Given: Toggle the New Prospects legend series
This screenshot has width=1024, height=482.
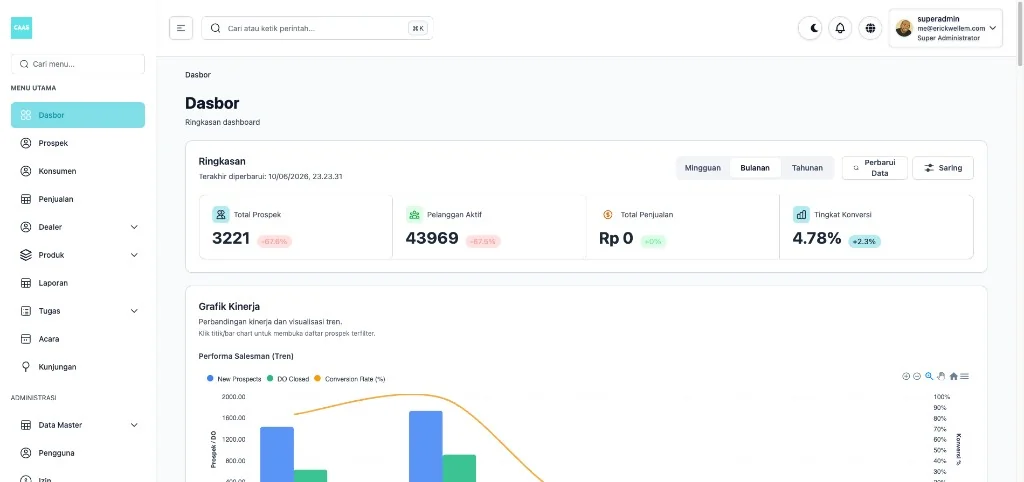Looking at the screenshot, I should coord(234,379).
